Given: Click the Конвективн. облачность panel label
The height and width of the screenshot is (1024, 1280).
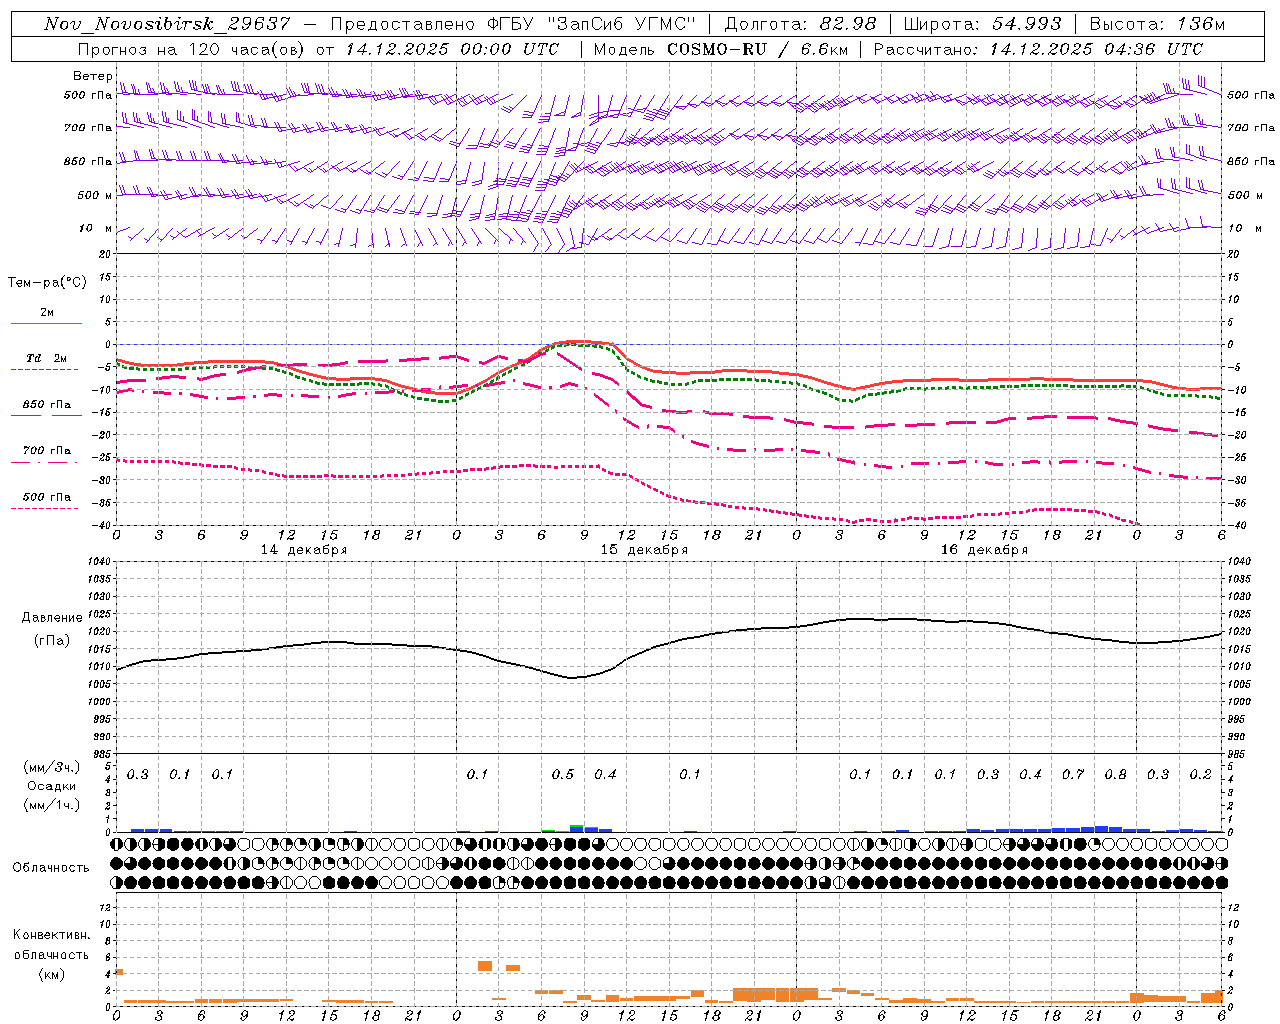Looking at the screenshot, I should pos(51,945).
